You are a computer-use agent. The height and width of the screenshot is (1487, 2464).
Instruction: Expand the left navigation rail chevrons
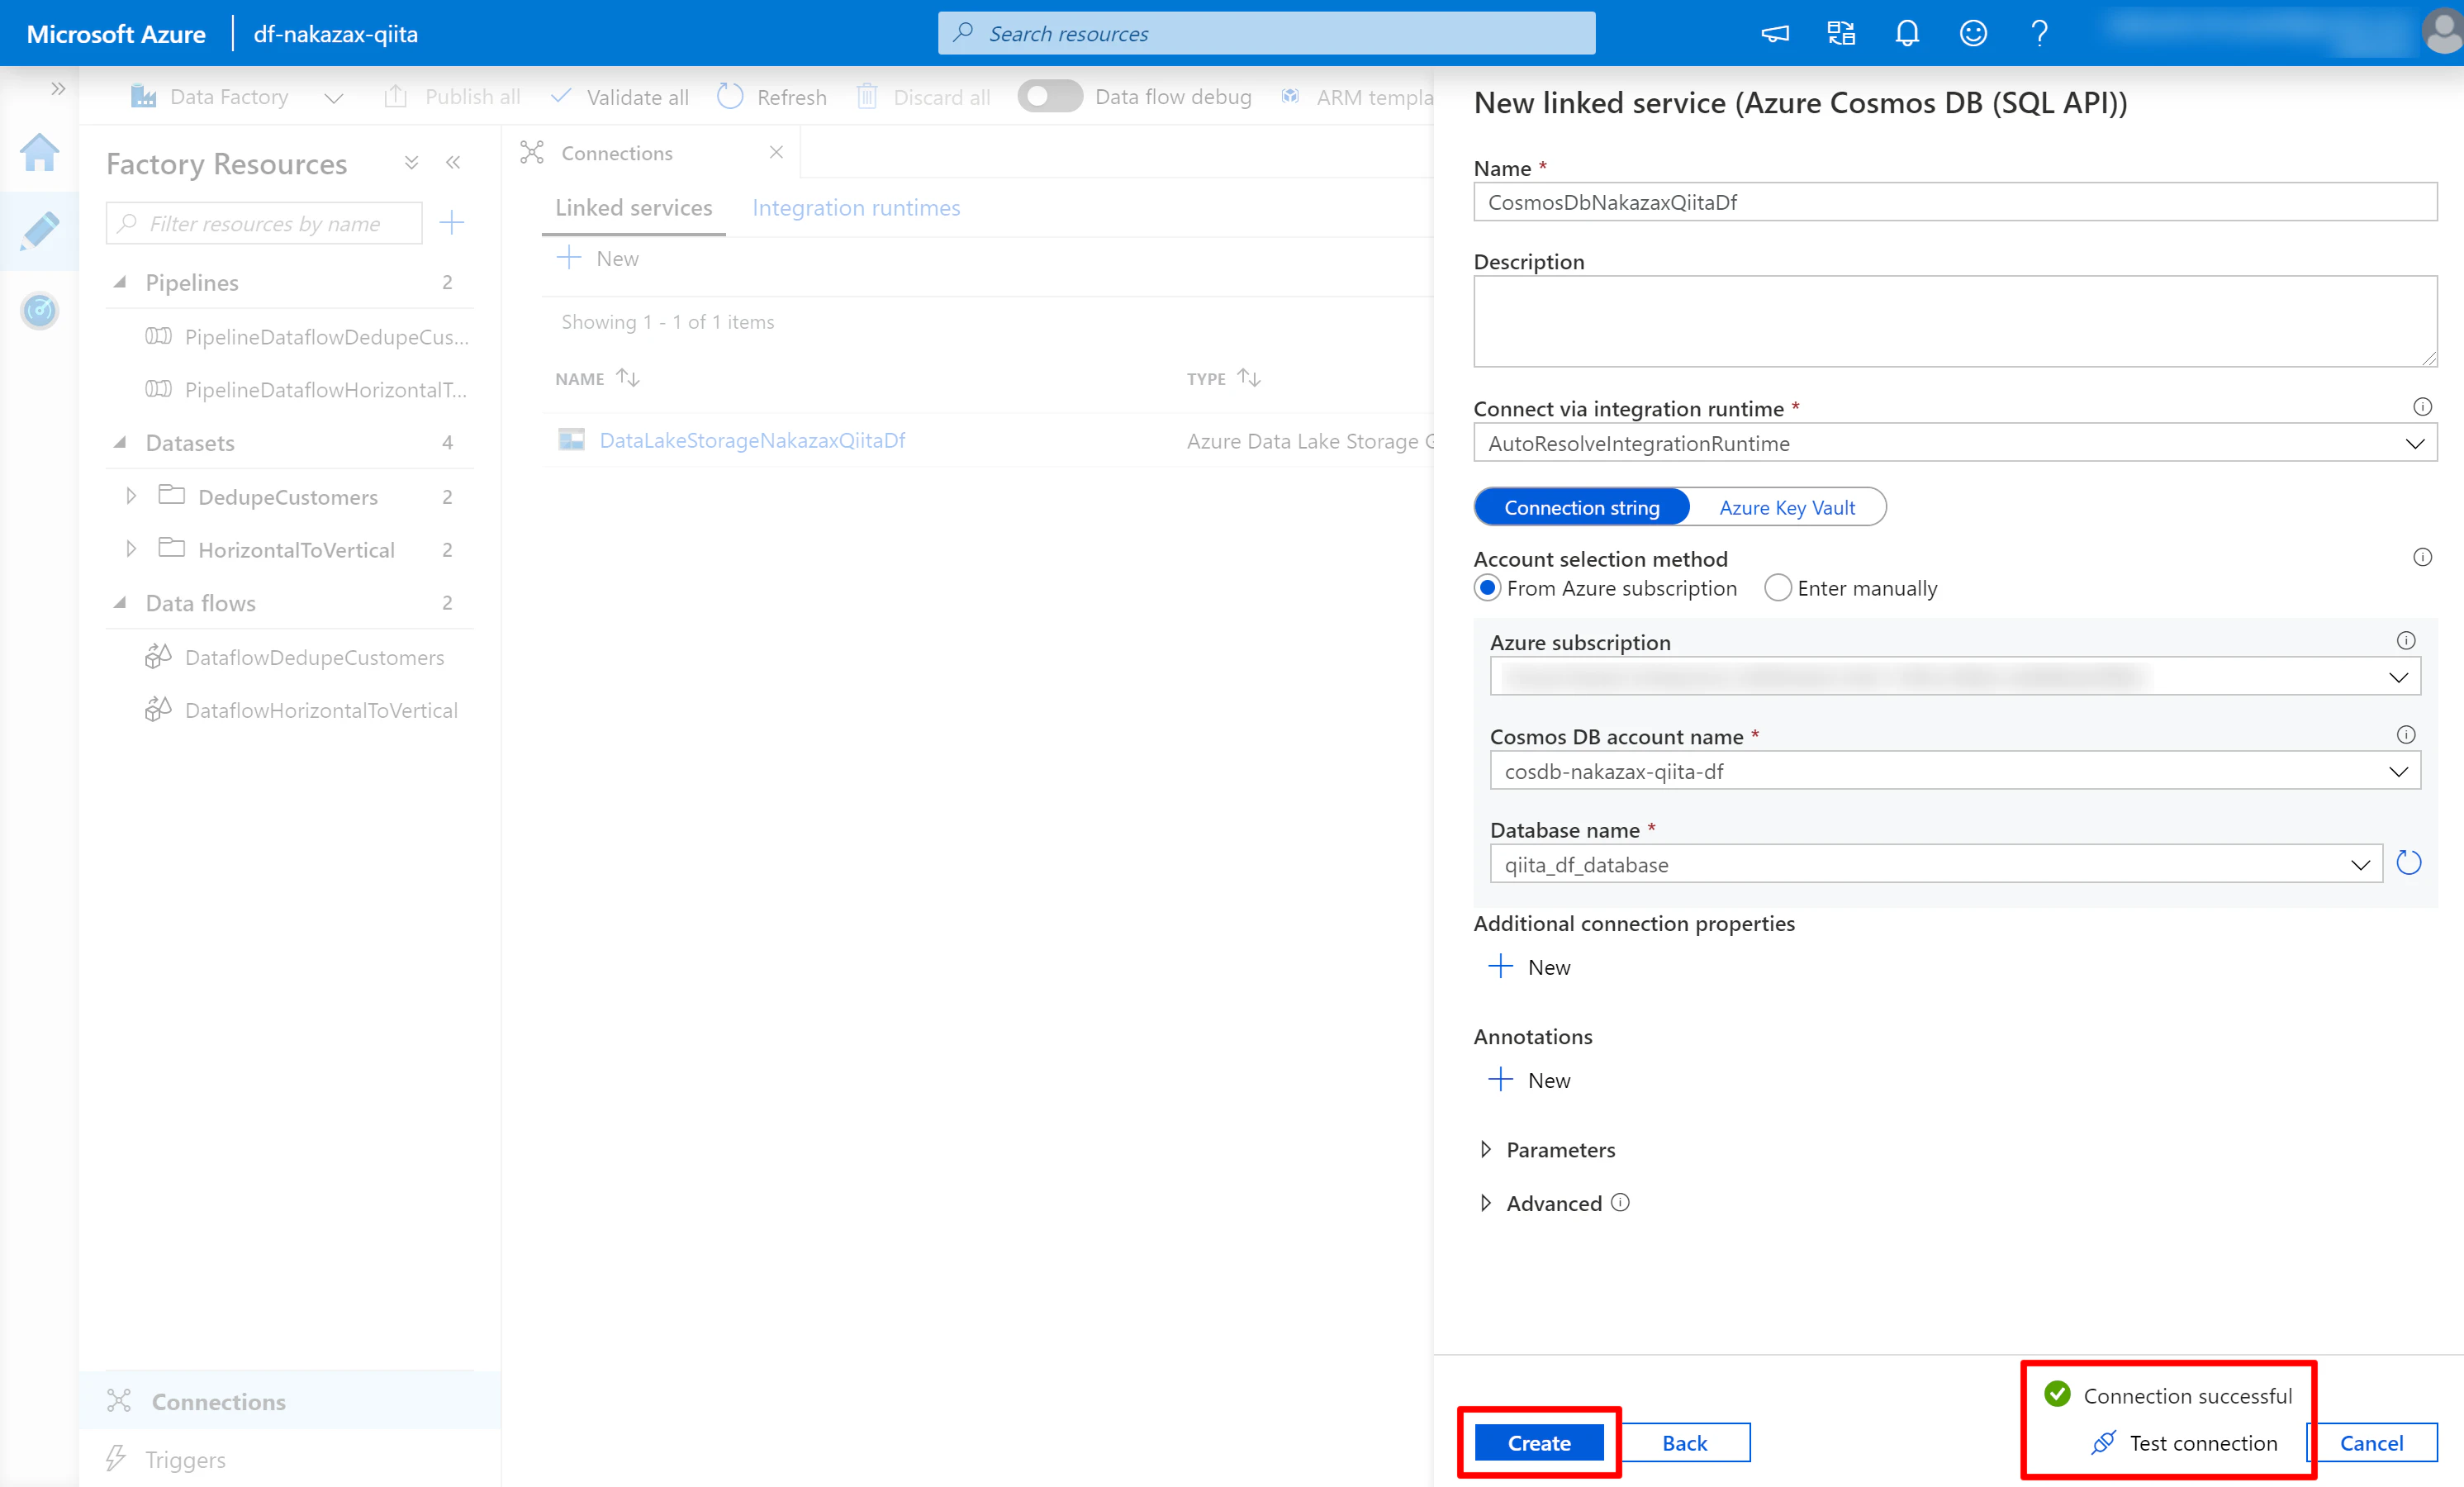pyautogui.click(x=58, y=89)
